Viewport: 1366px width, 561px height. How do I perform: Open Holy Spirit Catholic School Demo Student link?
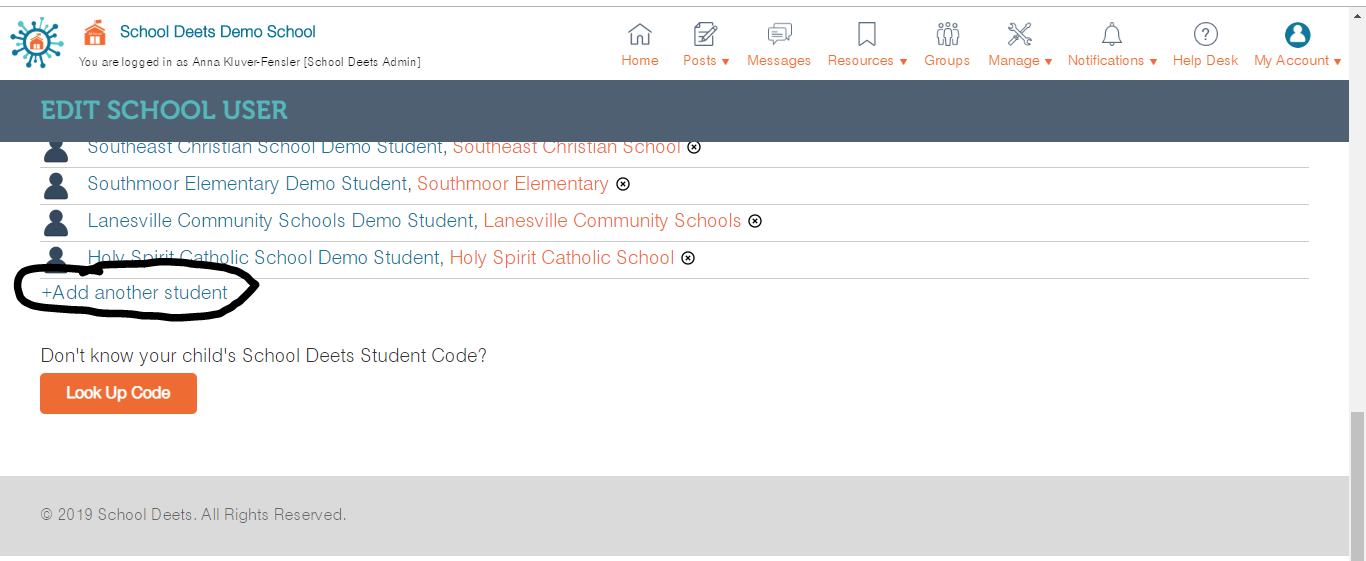point(263,258)
